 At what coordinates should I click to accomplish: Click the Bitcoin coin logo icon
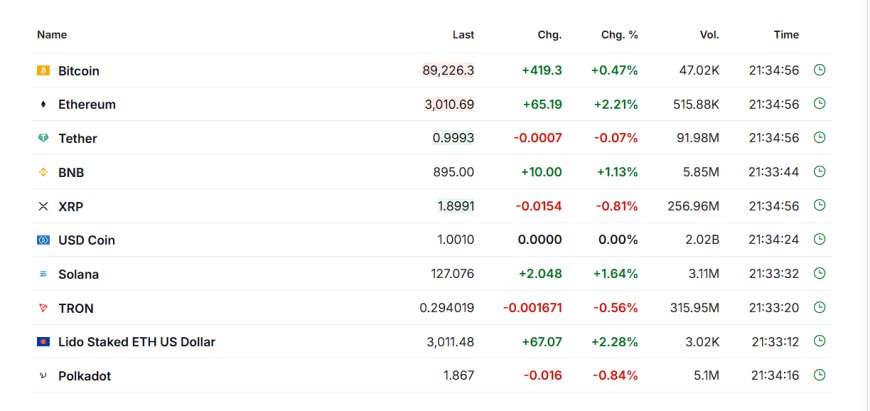tap(43, 70)
